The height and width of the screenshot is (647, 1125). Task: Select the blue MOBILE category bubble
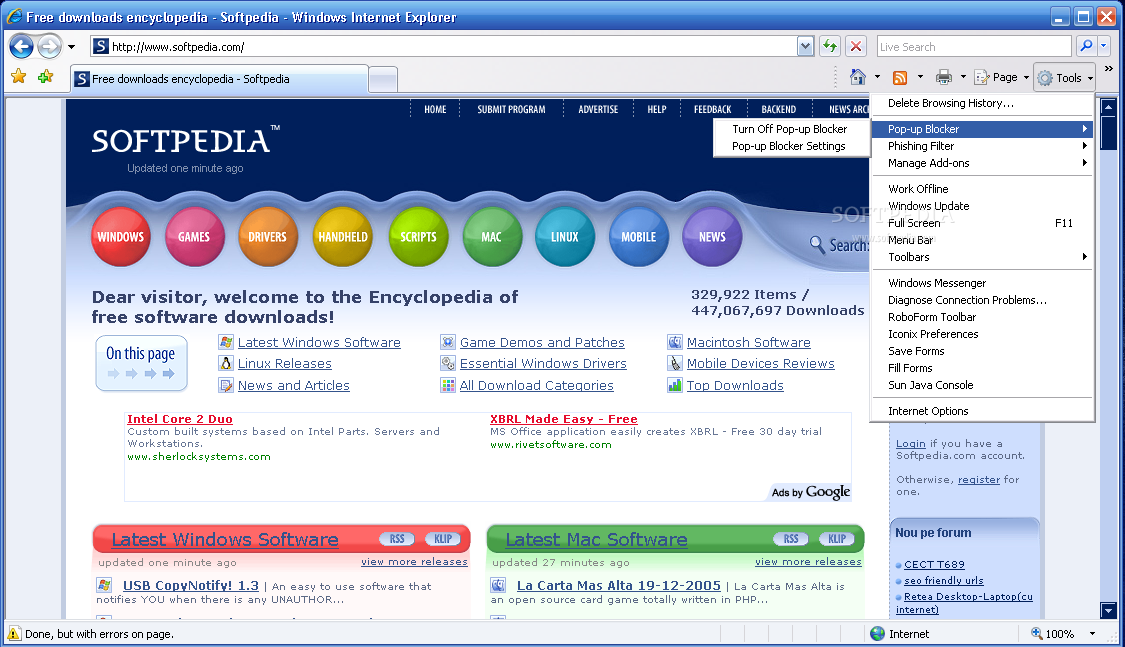(x=639, y=237)
